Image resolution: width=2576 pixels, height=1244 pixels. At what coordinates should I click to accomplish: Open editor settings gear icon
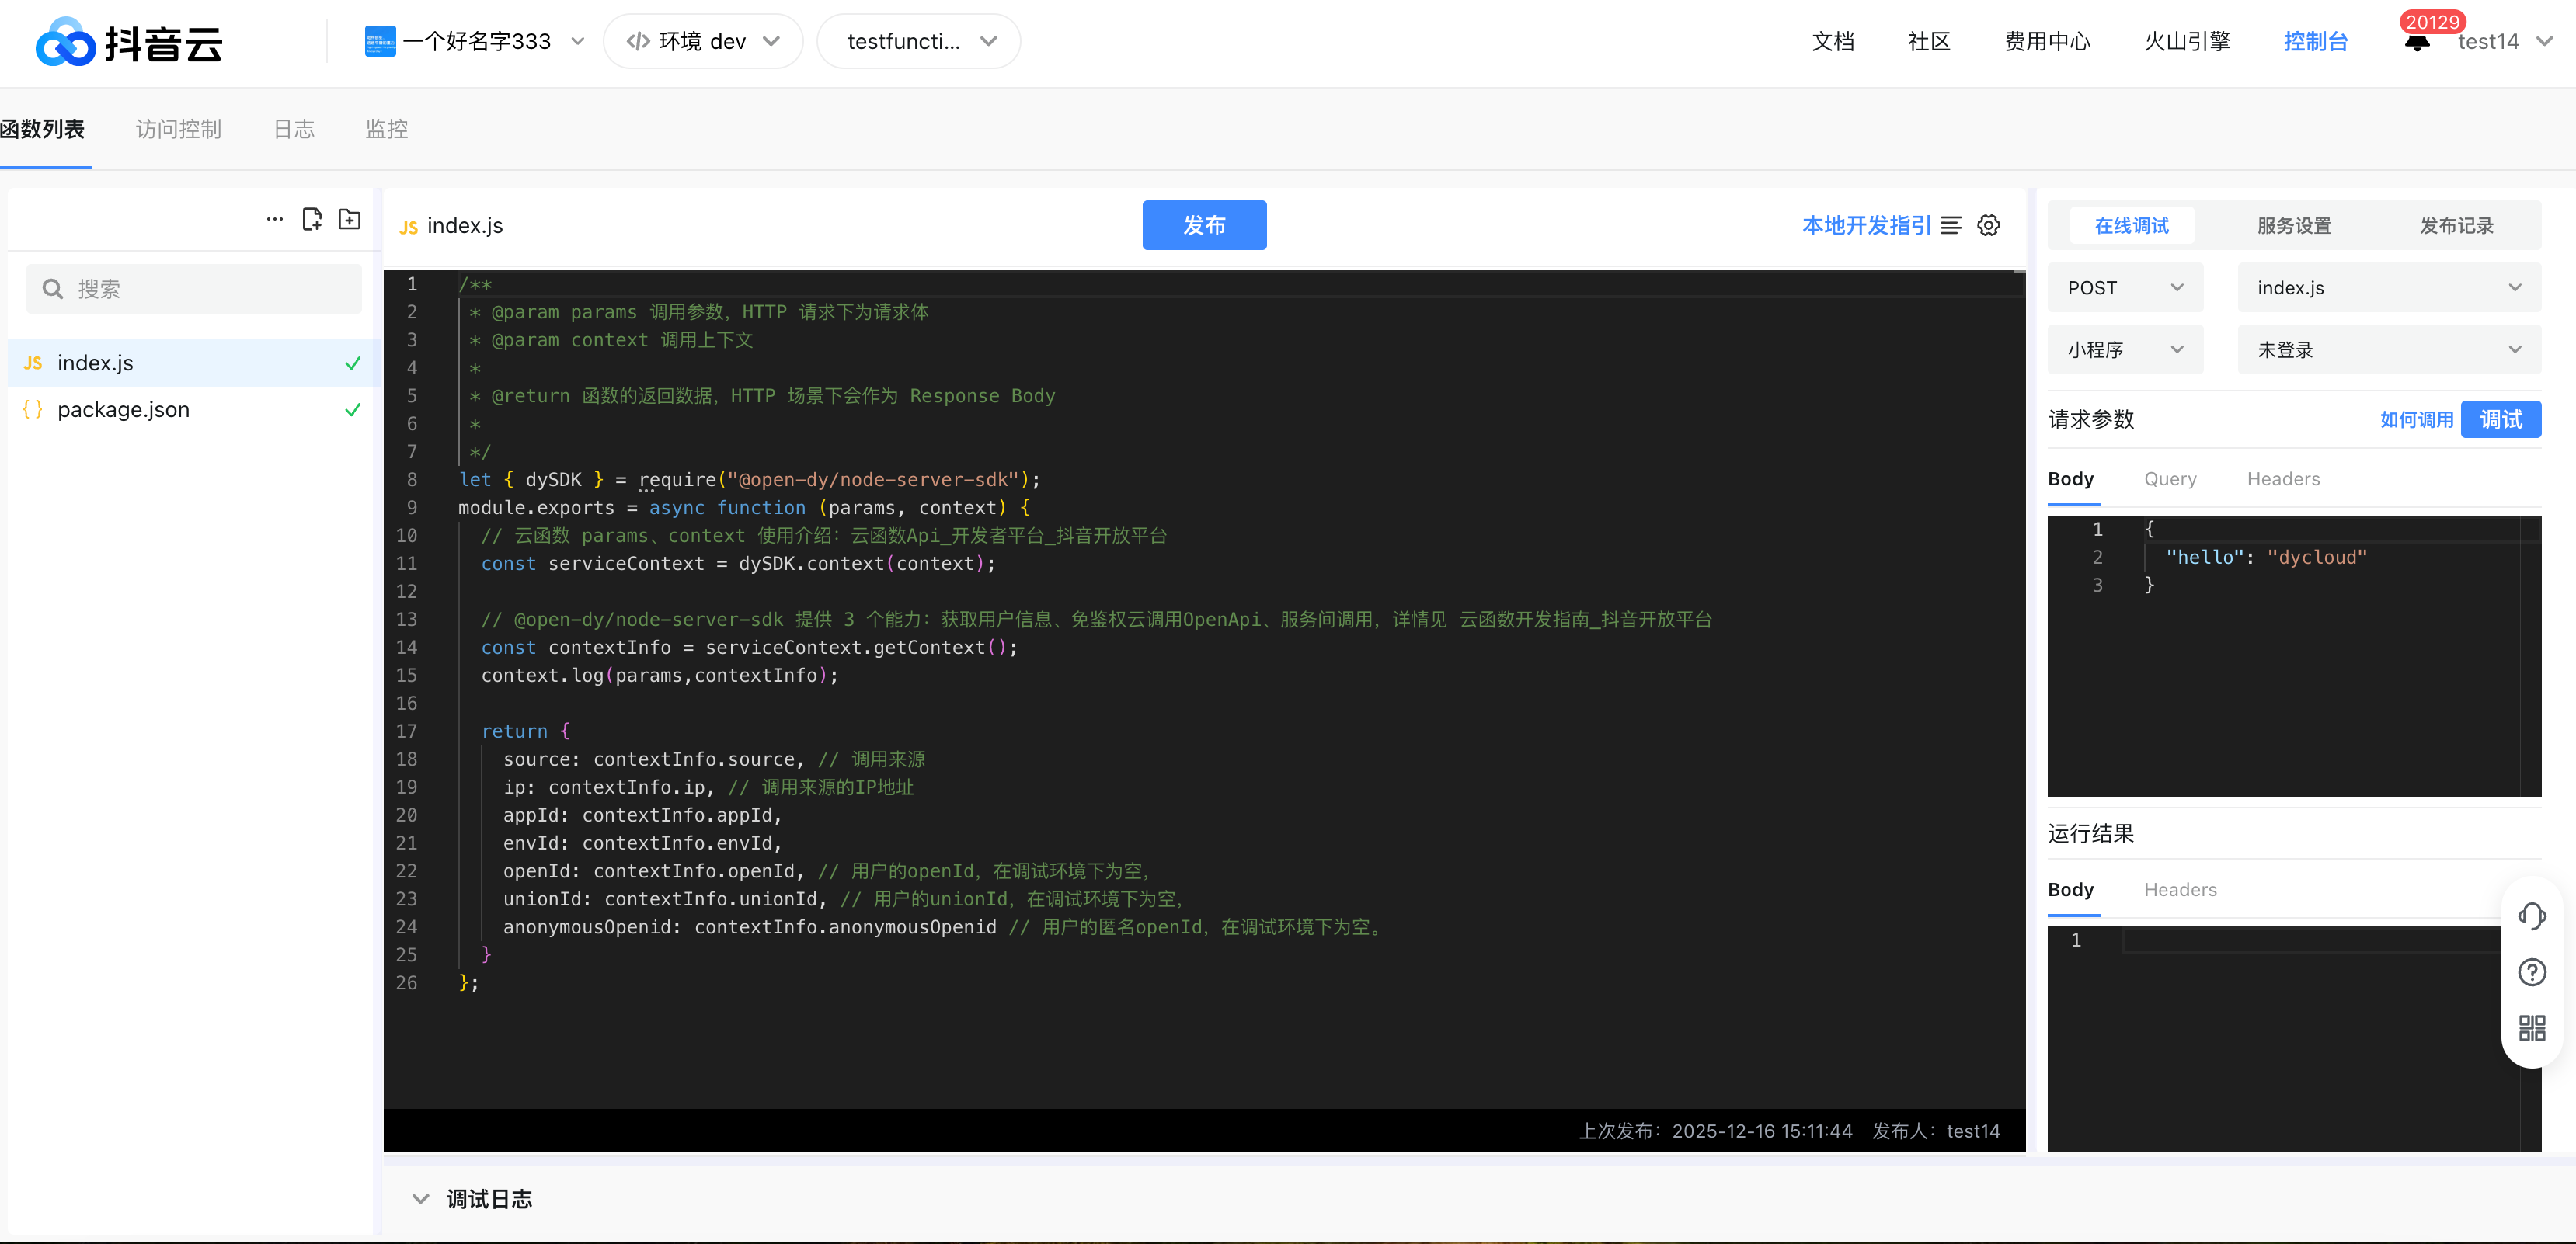[1988, 225]
